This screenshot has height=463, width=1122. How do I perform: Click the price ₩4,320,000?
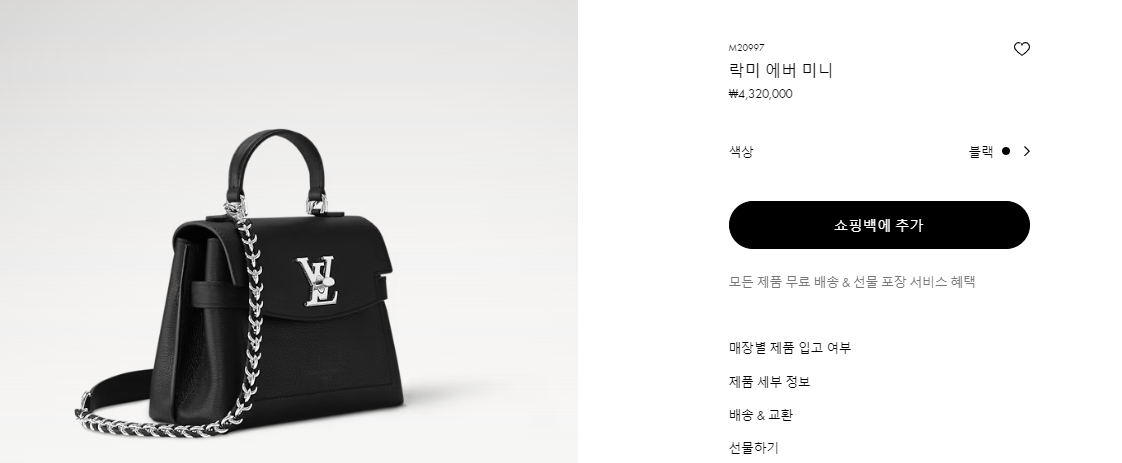761,94
